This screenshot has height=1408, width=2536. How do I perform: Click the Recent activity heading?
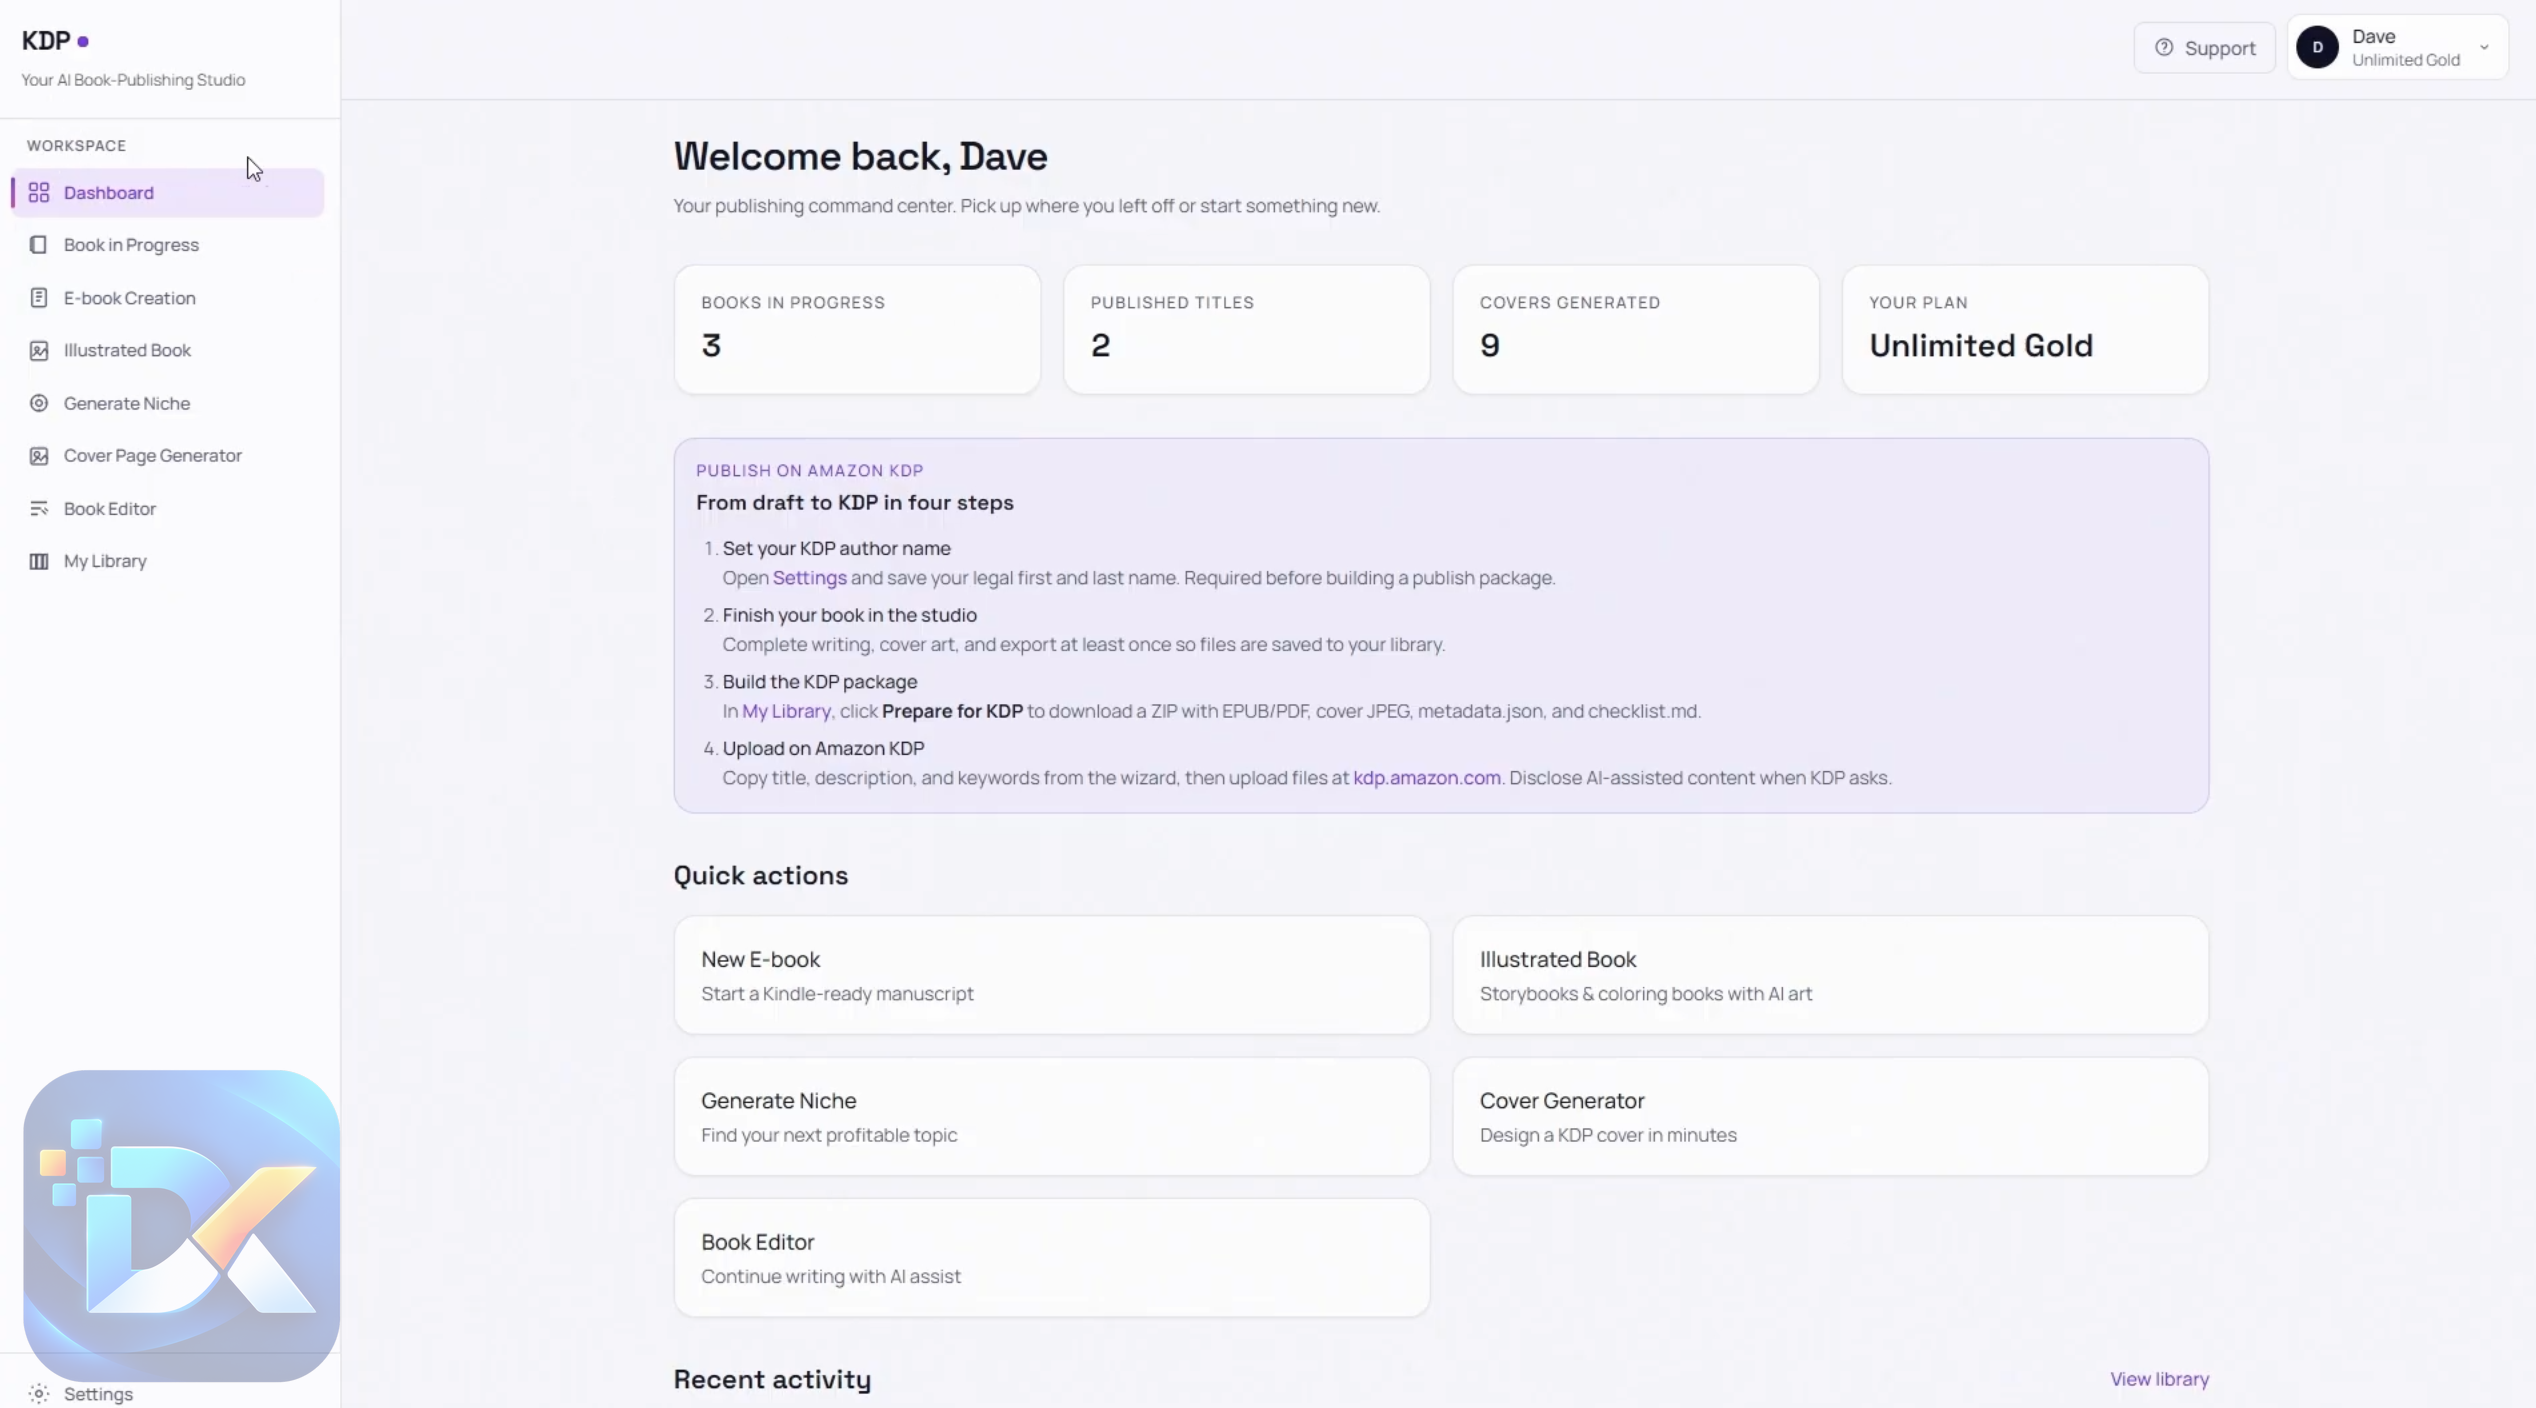click(772, 1379)
